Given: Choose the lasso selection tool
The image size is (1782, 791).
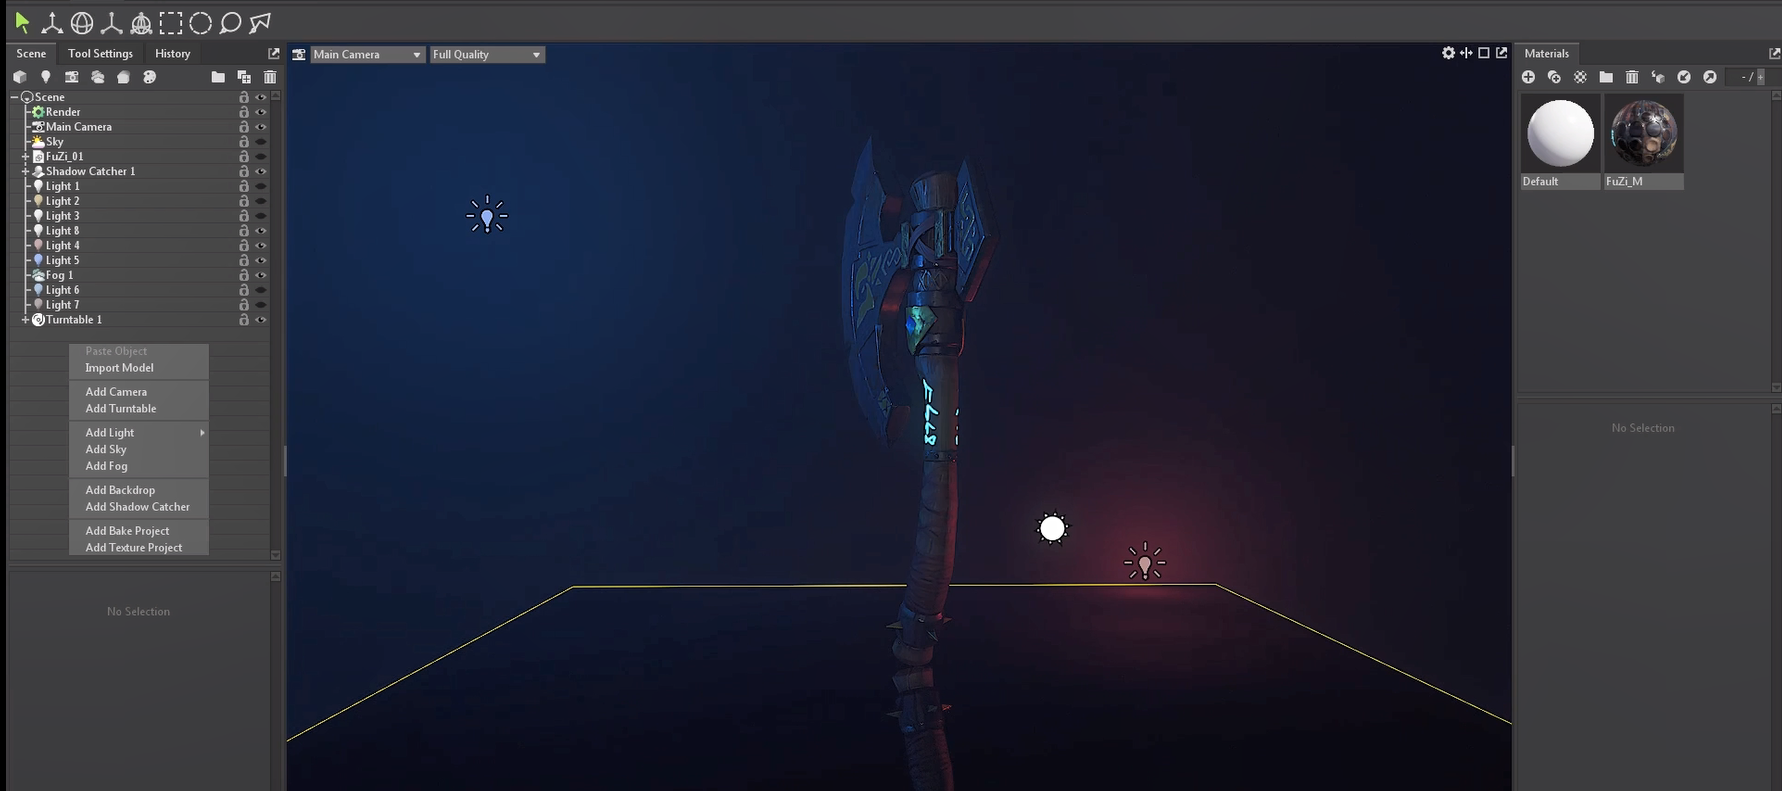Looking at the screenshot, I should [x=230, y=23].
